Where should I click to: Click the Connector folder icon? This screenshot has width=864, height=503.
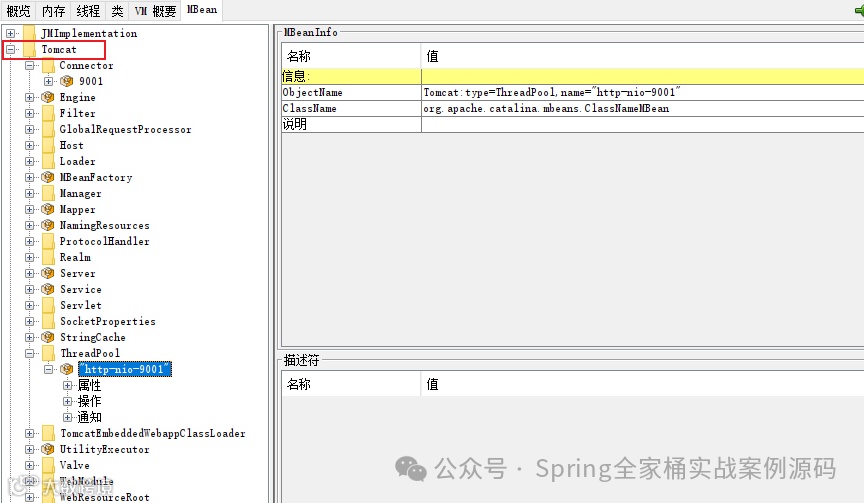tap(48, 66)
